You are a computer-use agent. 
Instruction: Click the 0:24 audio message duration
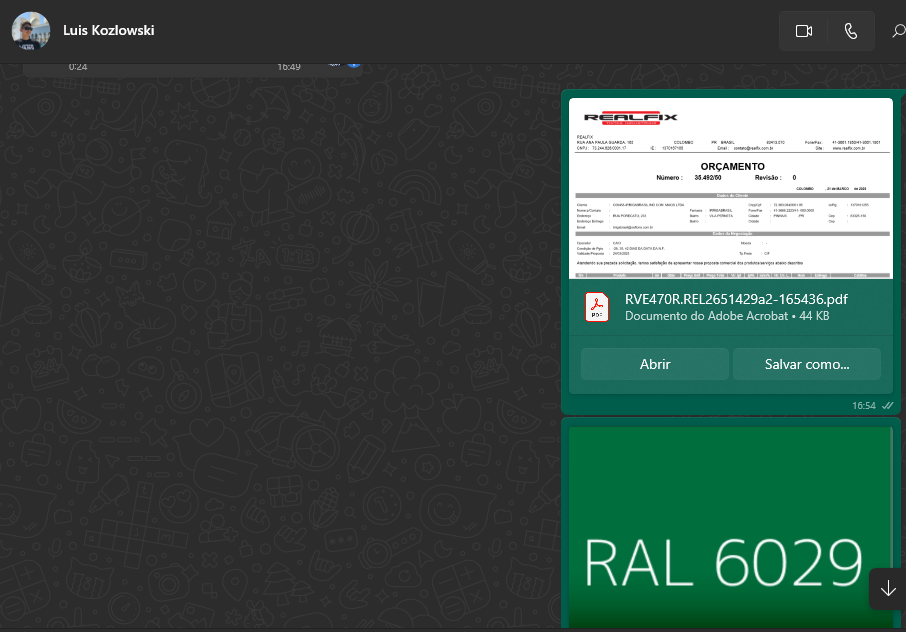coord(77,66)
